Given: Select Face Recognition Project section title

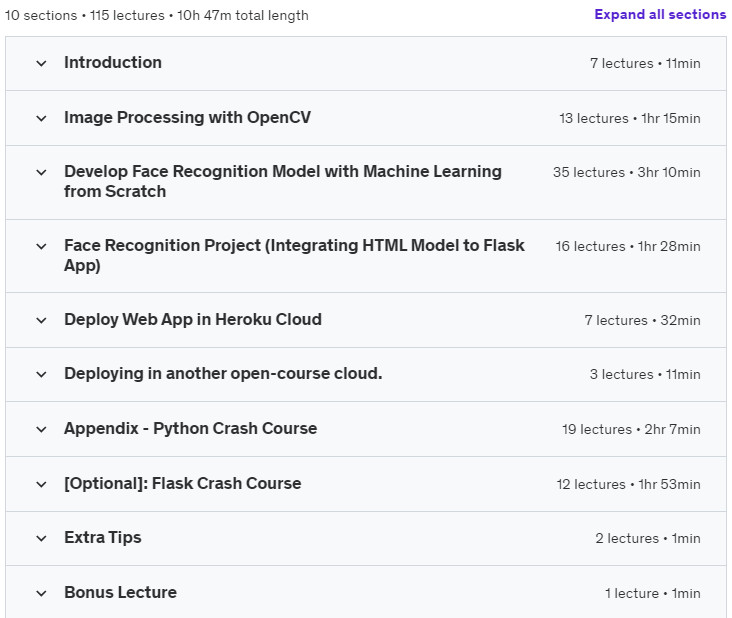Looking at the screenshot, I should click(294, 255).
